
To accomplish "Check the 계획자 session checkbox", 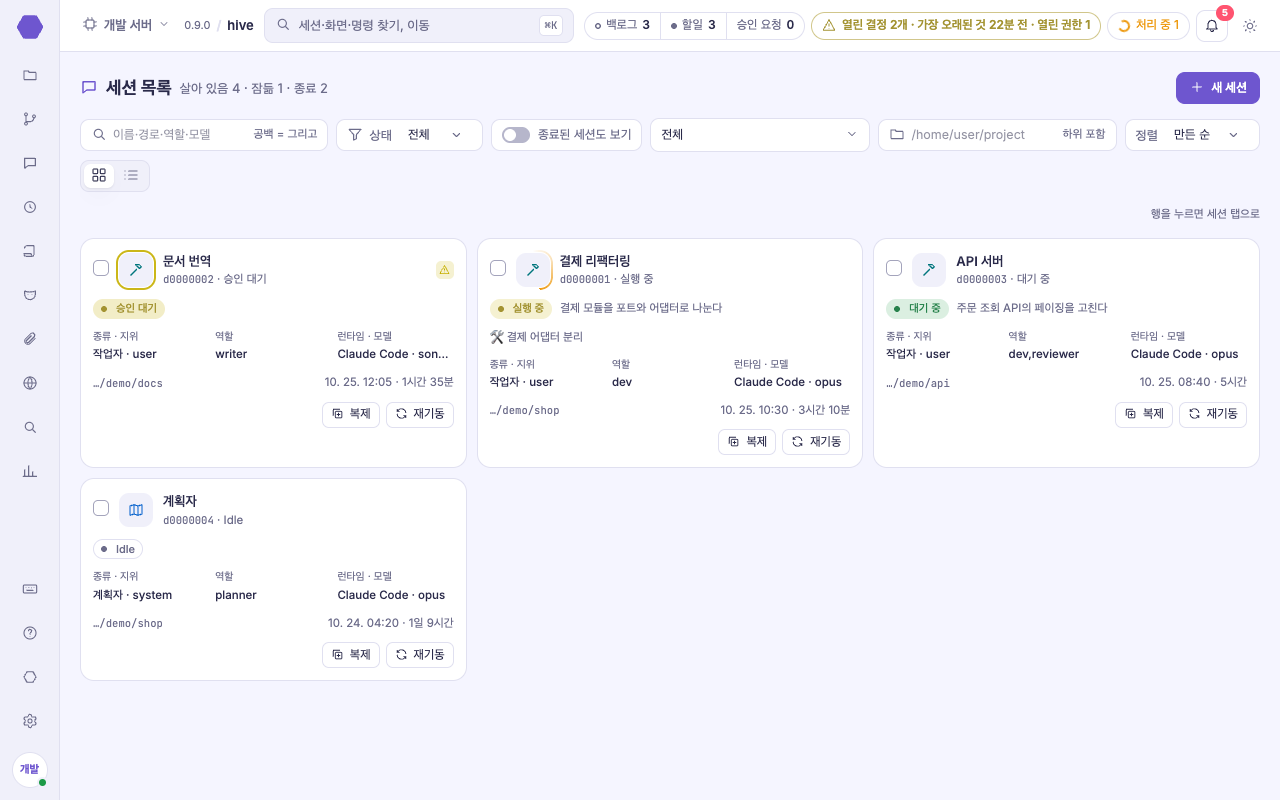I will pyautogui.click(x=101, y=508).
